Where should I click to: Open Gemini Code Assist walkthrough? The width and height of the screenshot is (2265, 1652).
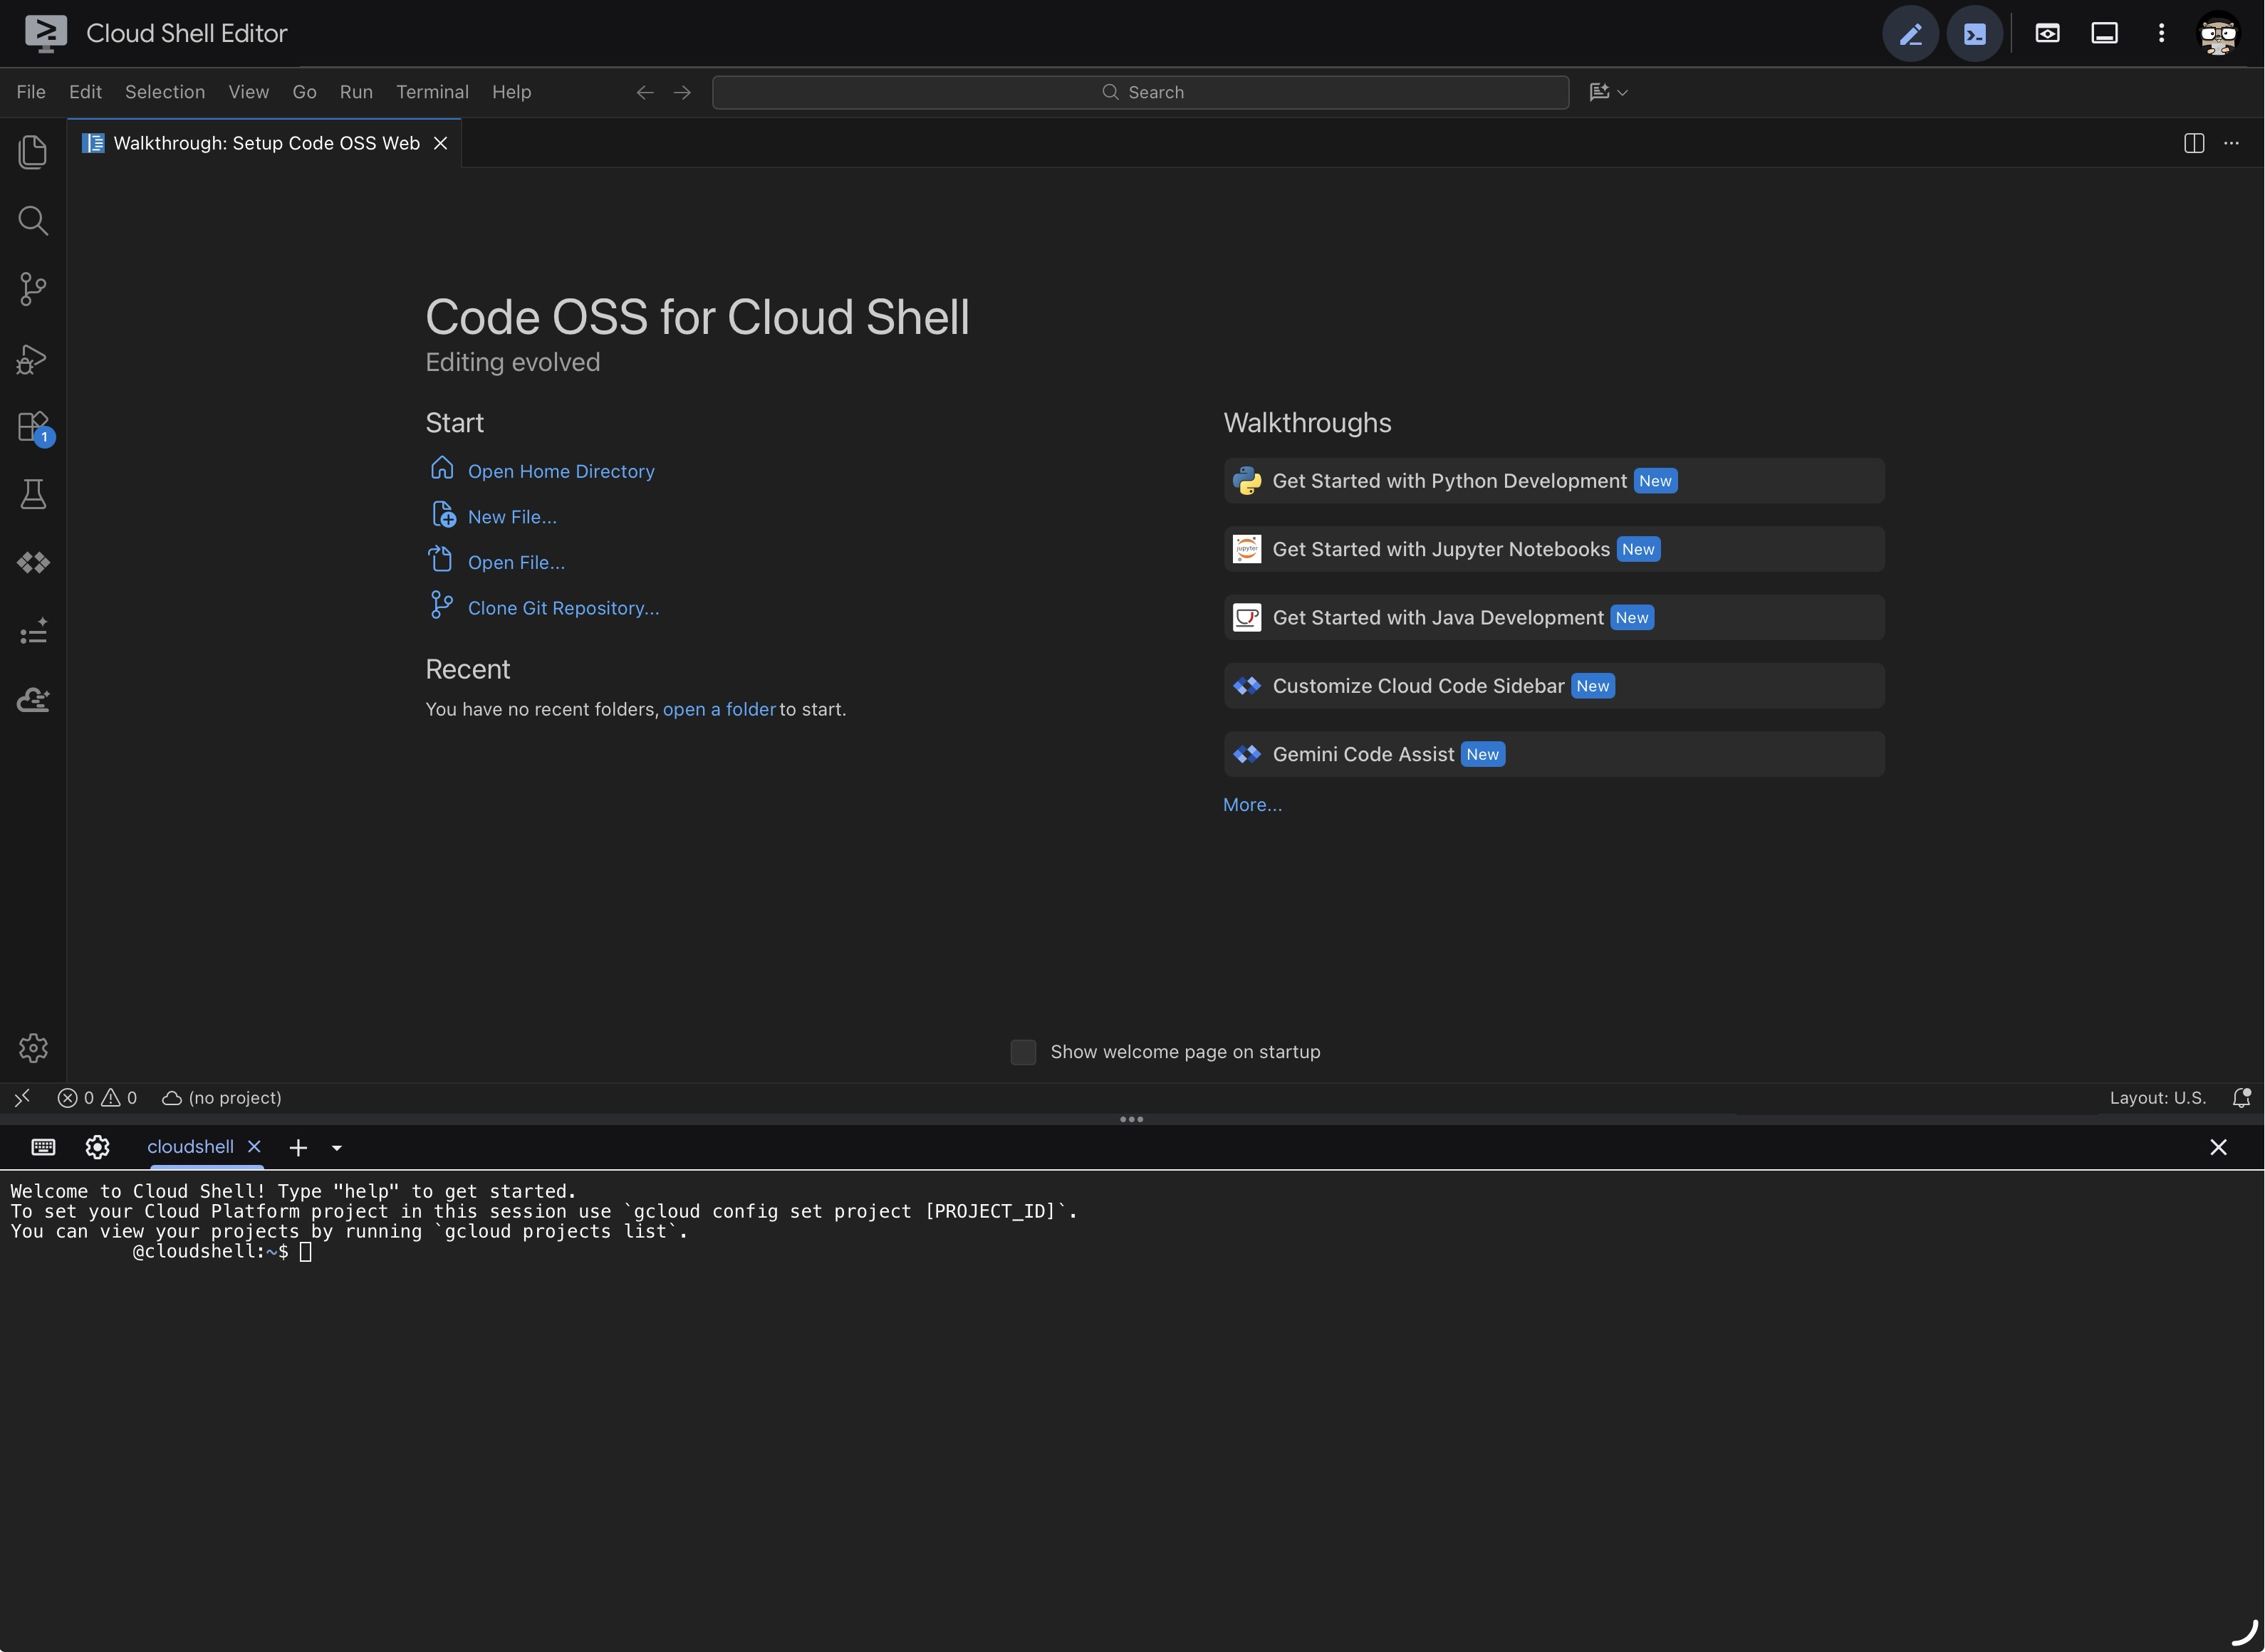[1554, 754]
